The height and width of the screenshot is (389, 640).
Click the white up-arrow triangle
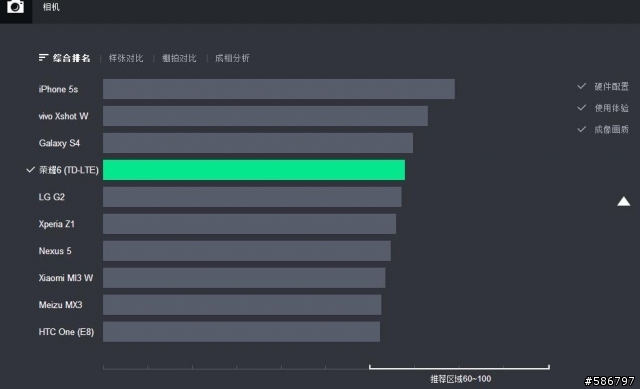click(623, 201)
